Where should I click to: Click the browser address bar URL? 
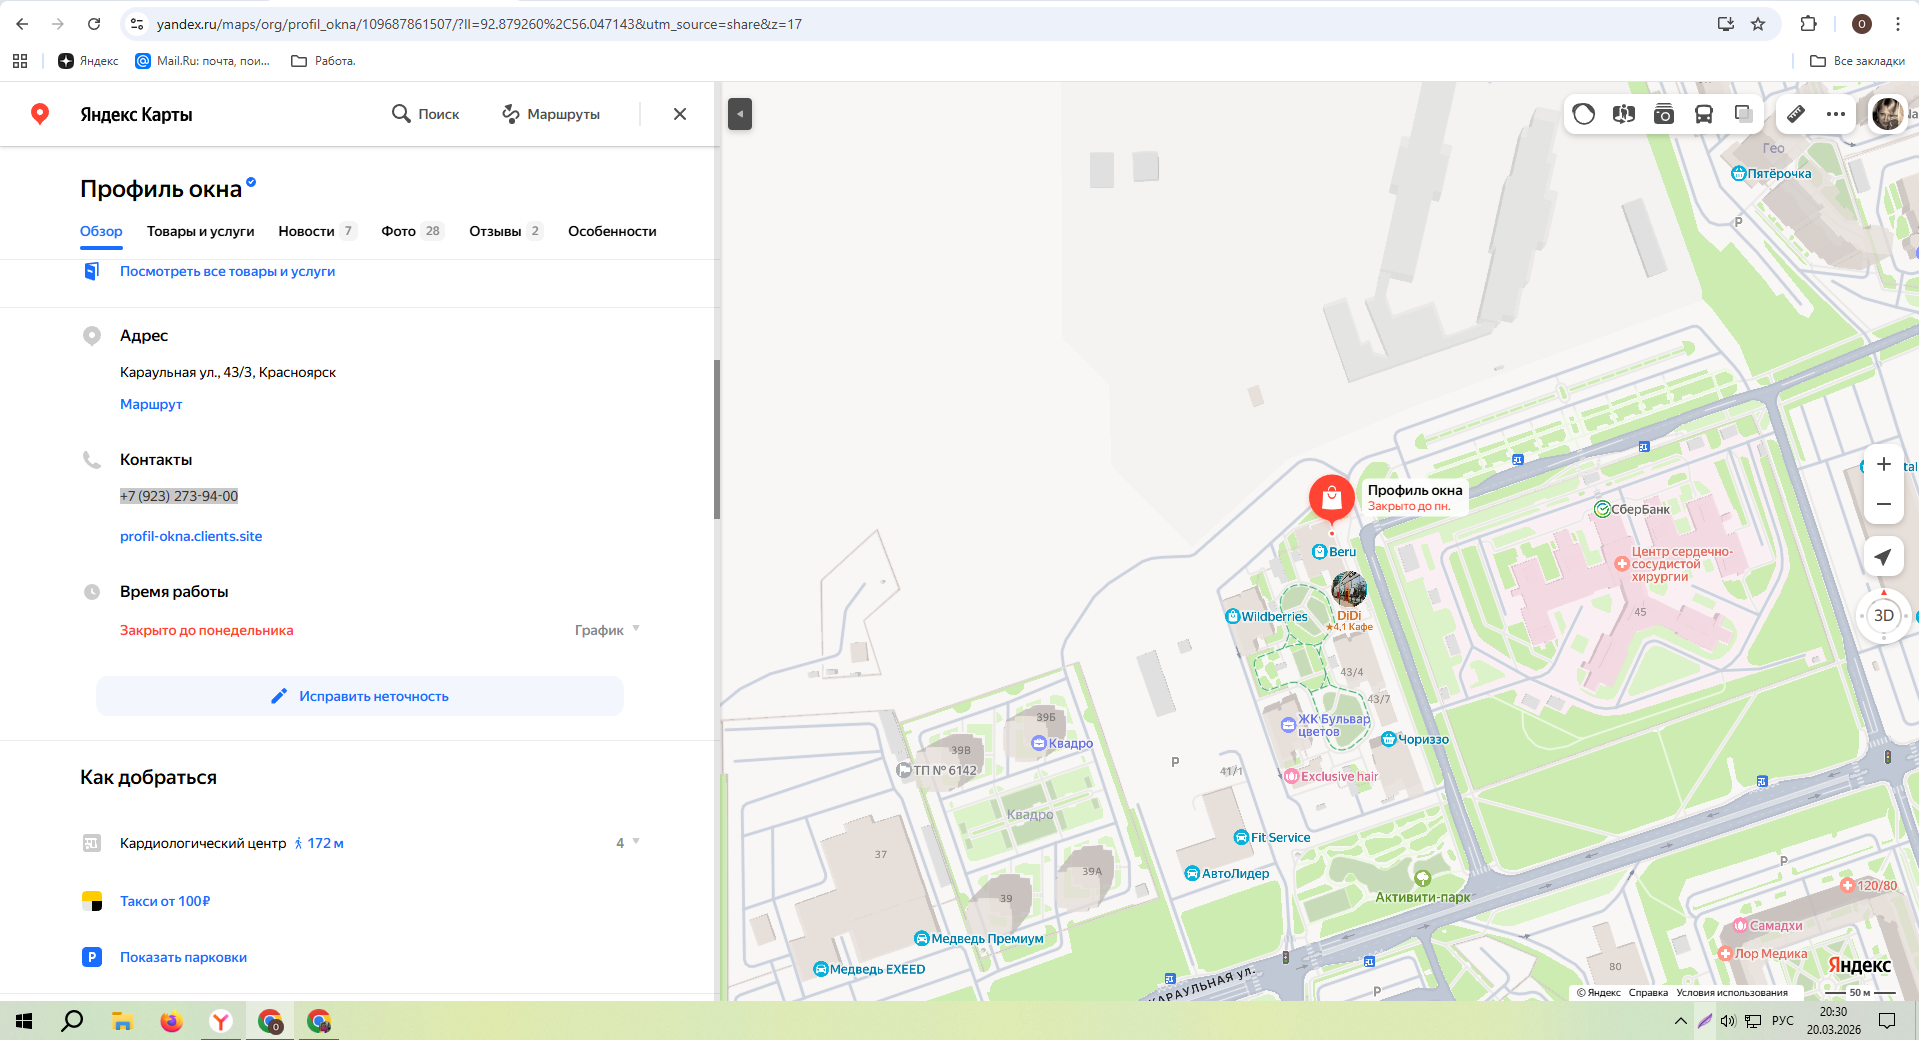(x=480, y=24)
